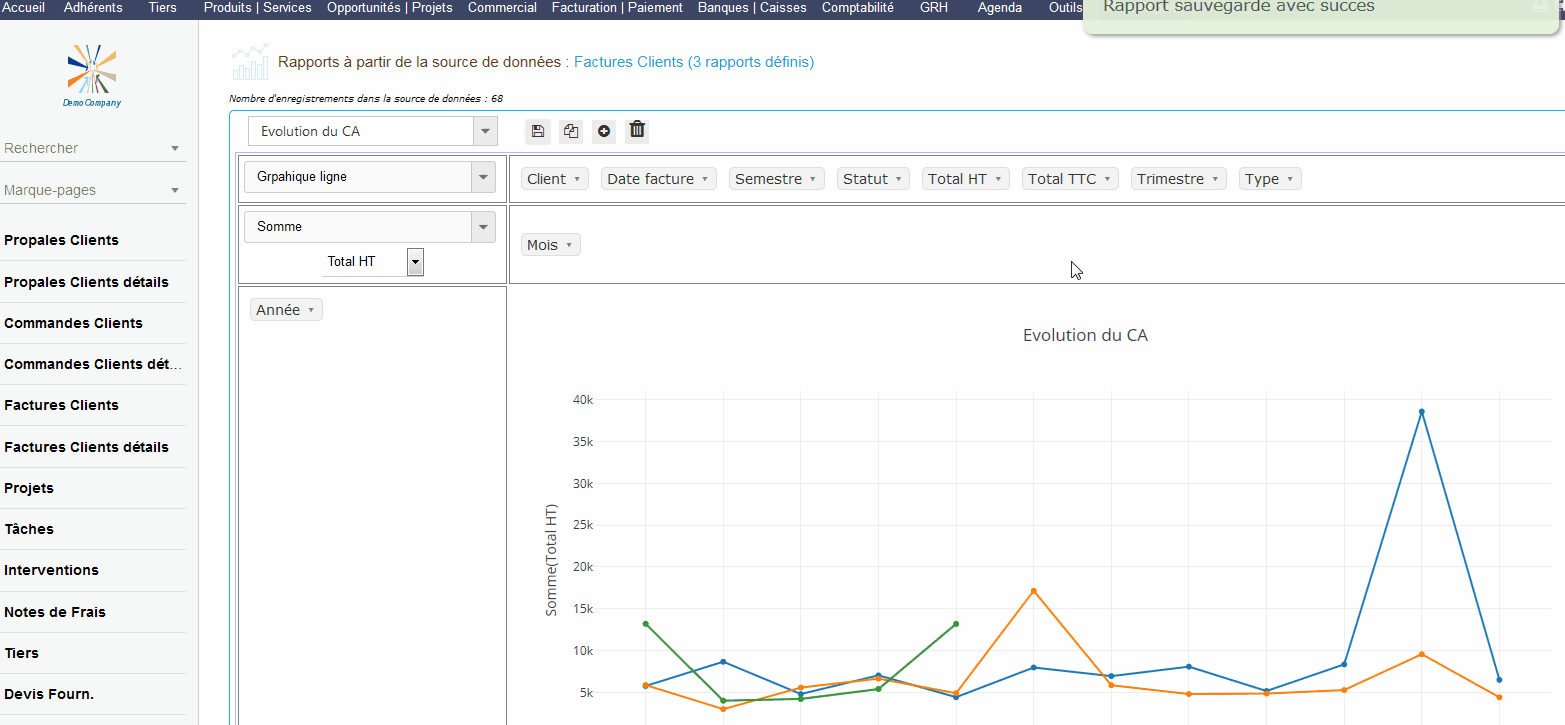1565x725 pixels.
Task: Click the DemoCompany logo
Action: pos(92,75)
